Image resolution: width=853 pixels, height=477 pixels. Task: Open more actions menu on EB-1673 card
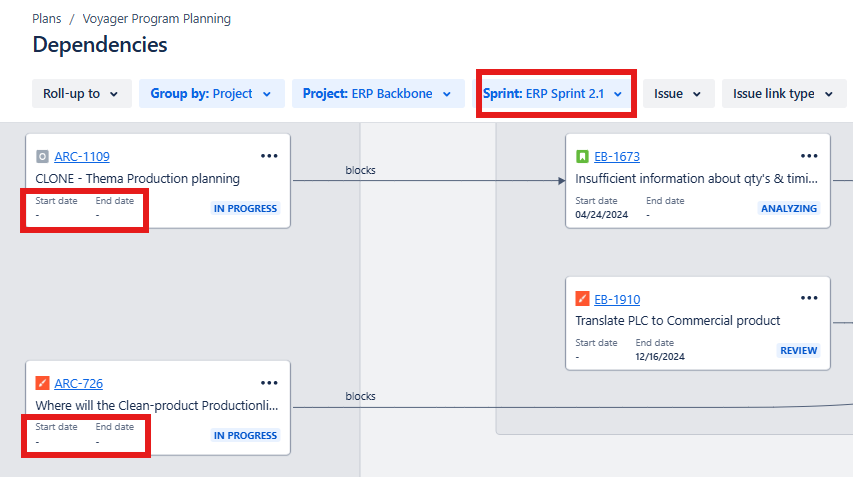tap(809, 156)
